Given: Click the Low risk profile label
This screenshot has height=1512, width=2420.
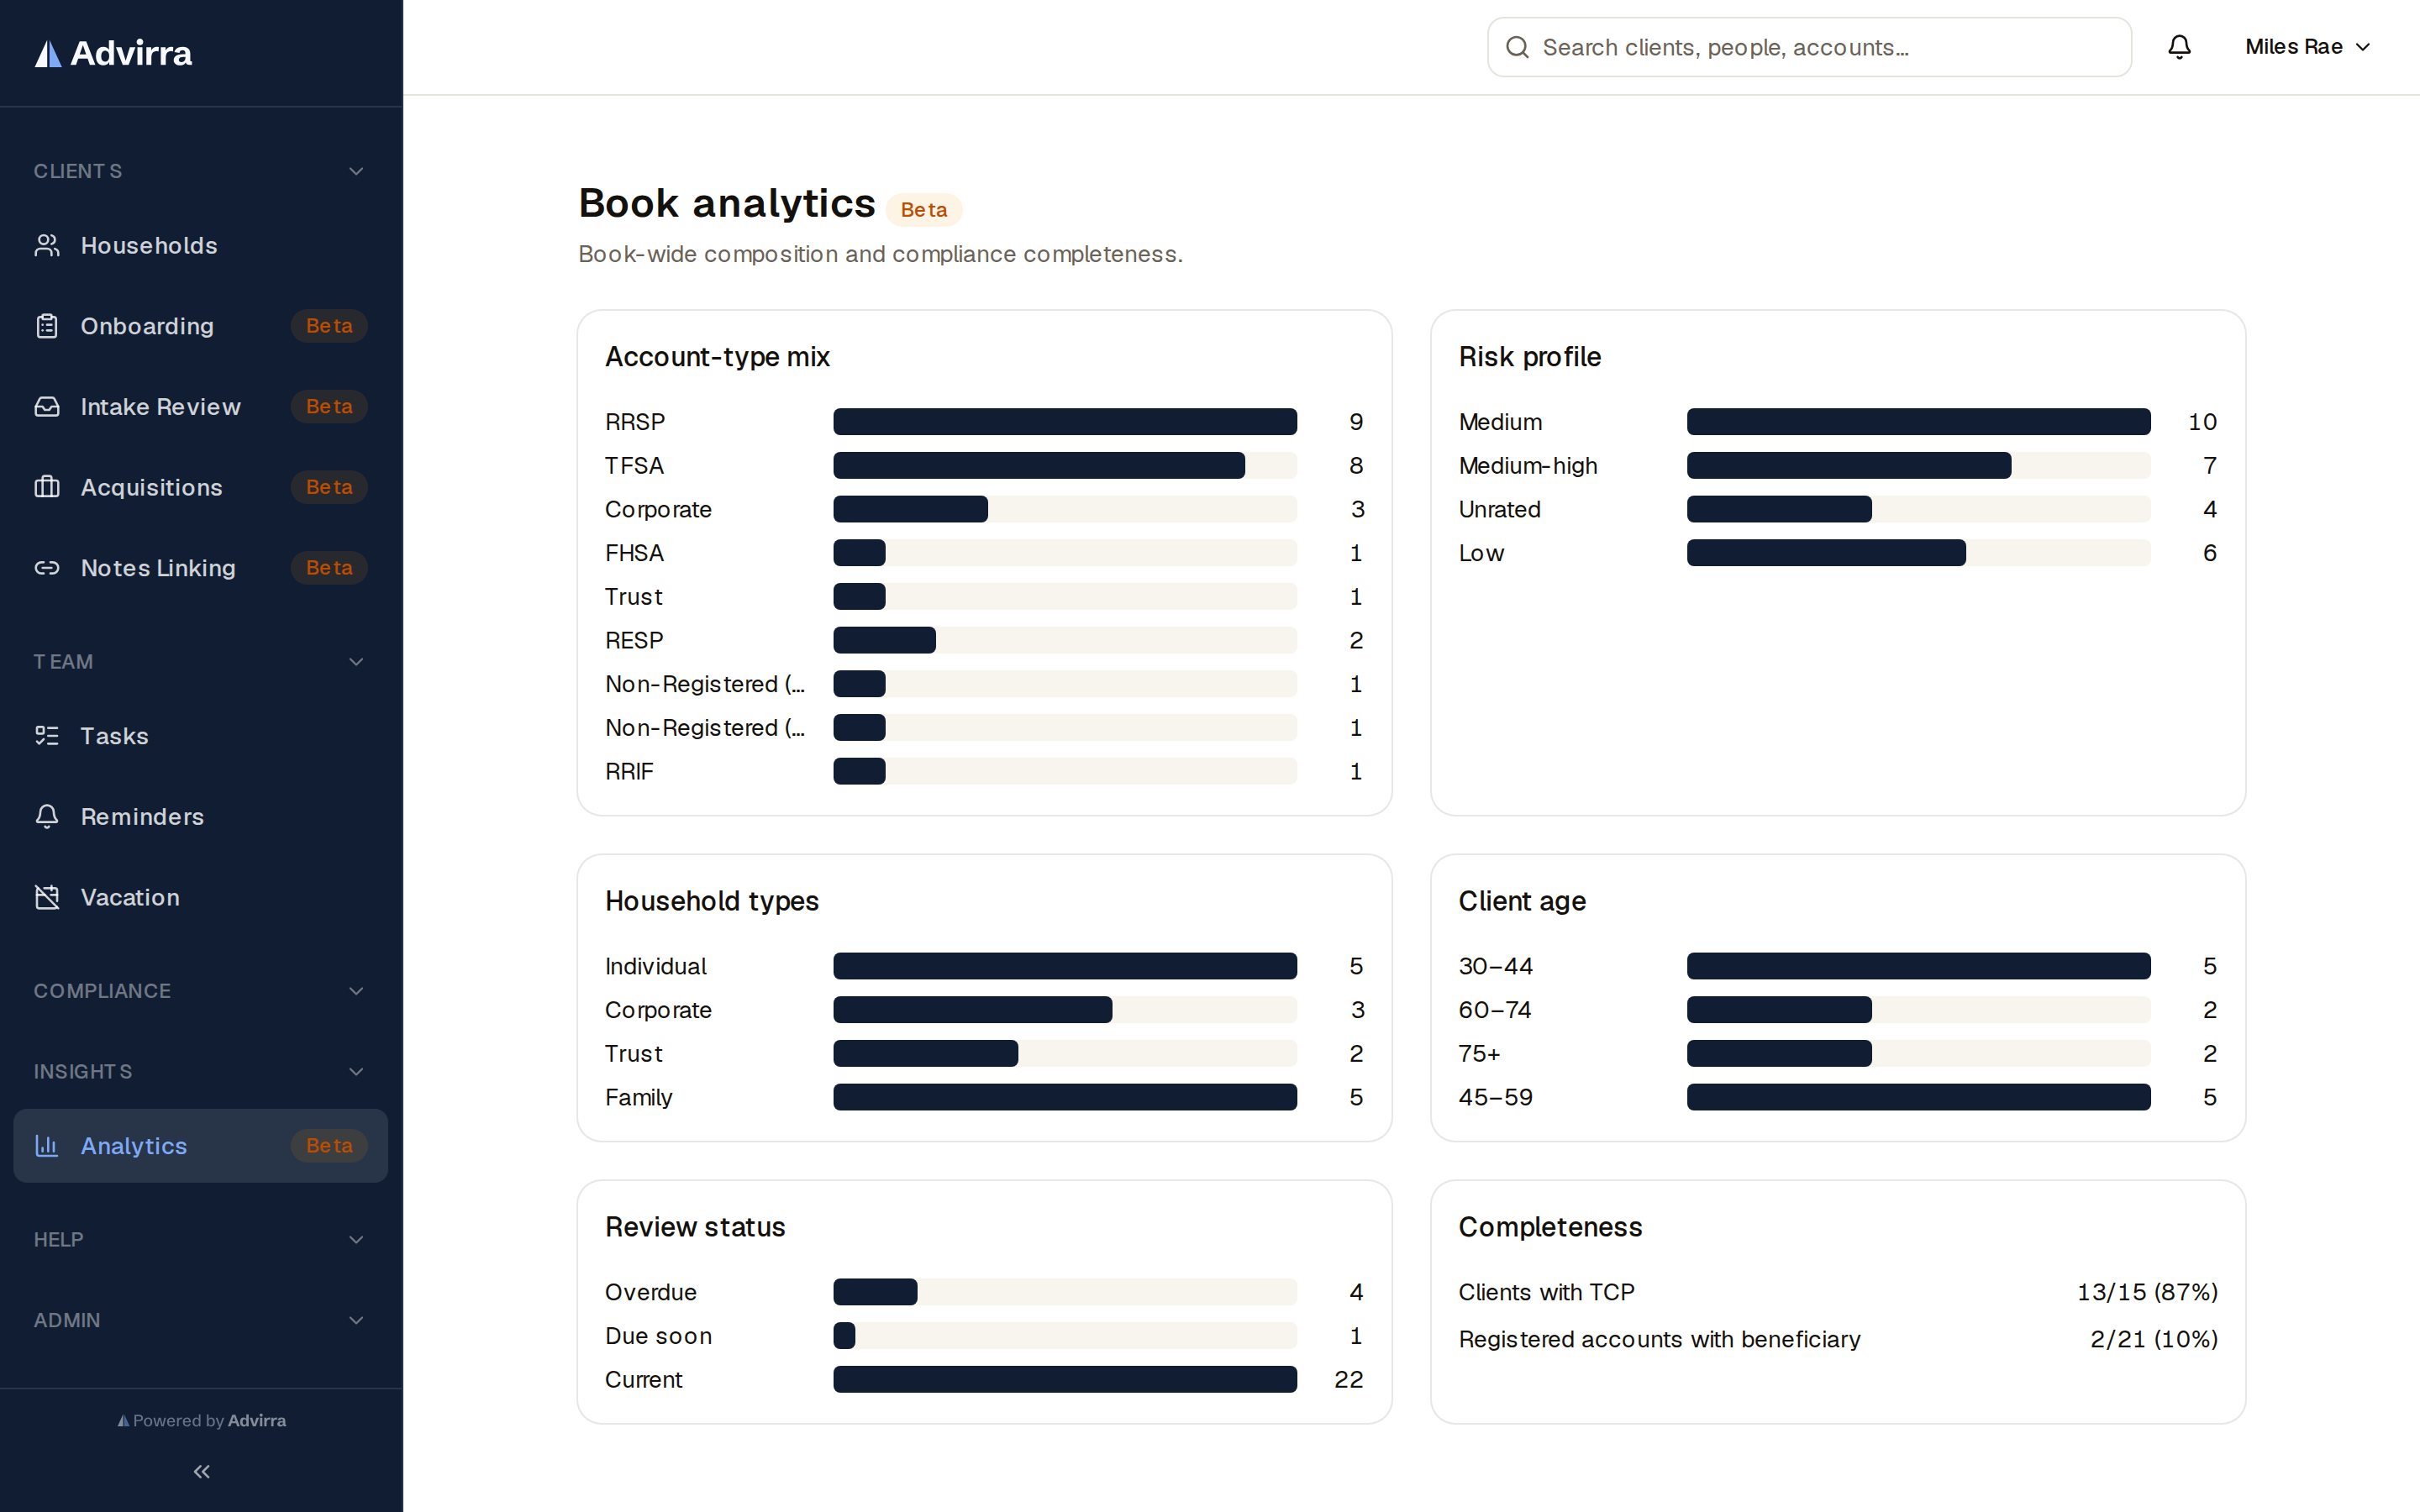Looking at the screenshot, I should coord(1481,553).
